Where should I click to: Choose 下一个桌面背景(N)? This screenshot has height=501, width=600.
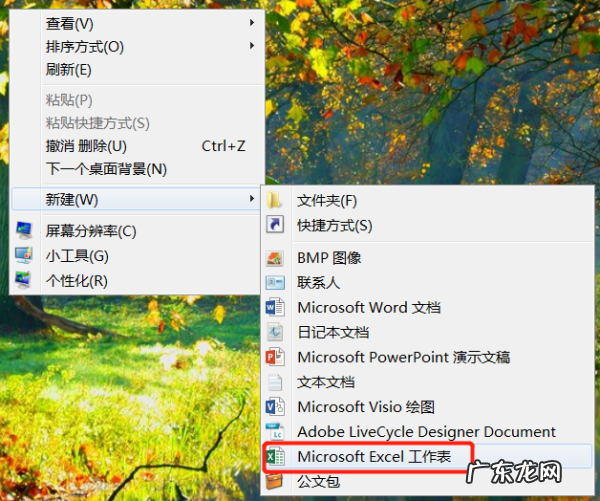(x=137, y=169)
